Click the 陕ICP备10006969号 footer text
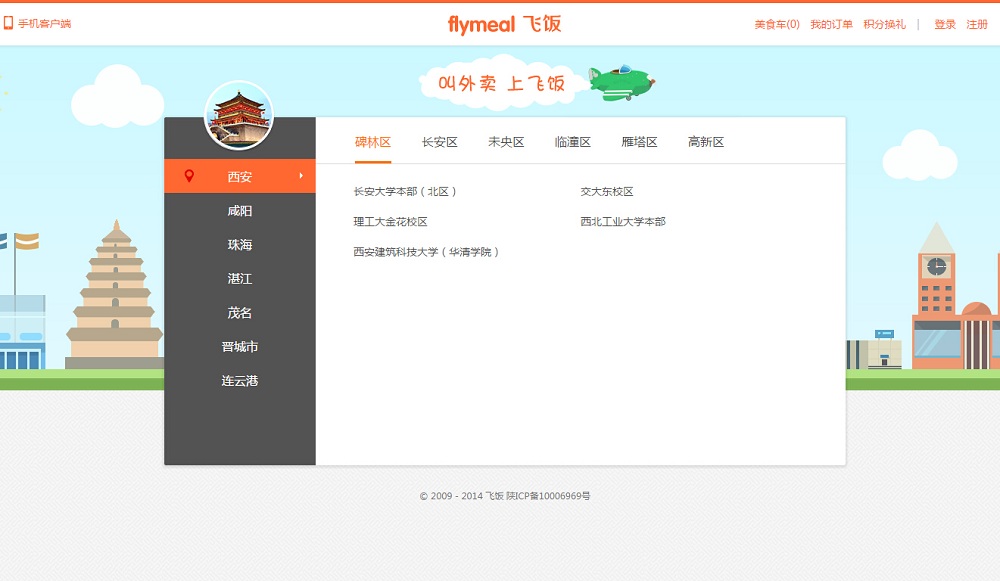 pos(548,496)
